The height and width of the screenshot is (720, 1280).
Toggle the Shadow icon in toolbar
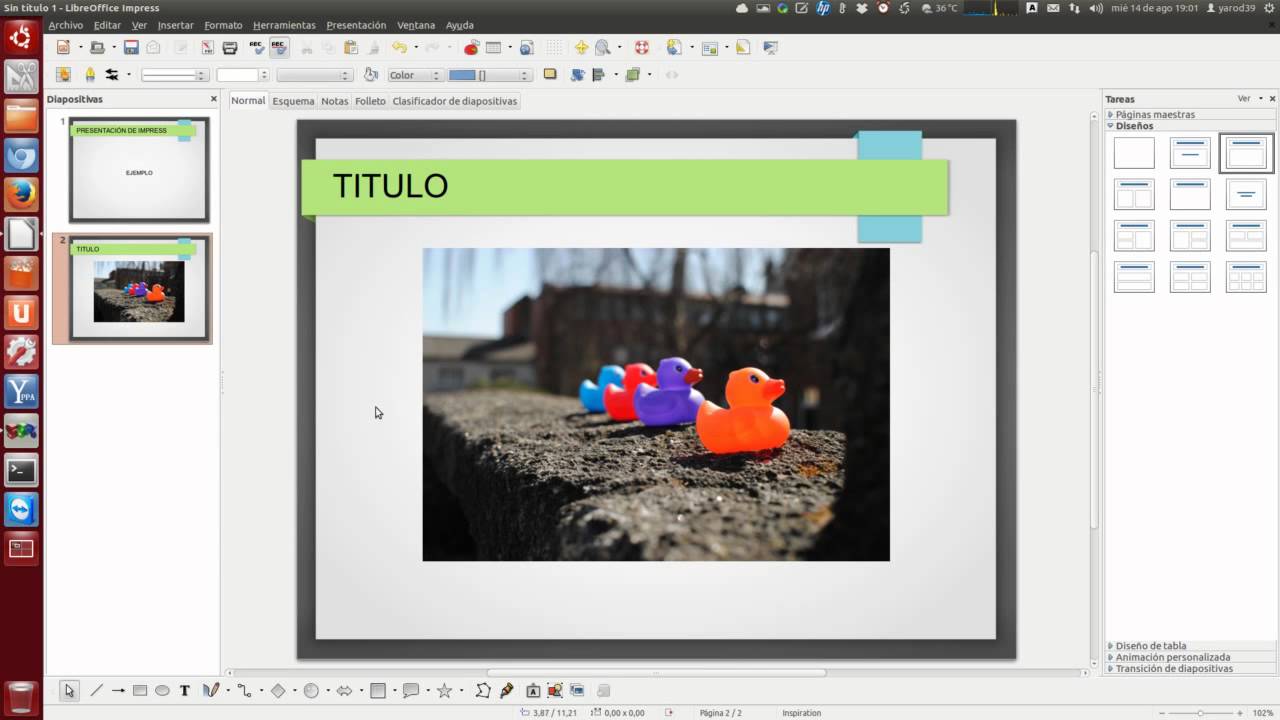550,74
